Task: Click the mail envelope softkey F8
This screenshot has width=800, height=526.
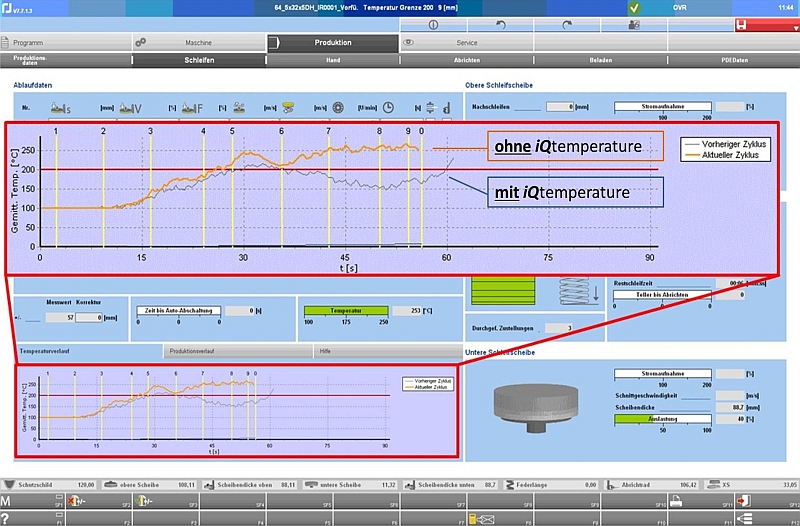Action: (500, 518)
